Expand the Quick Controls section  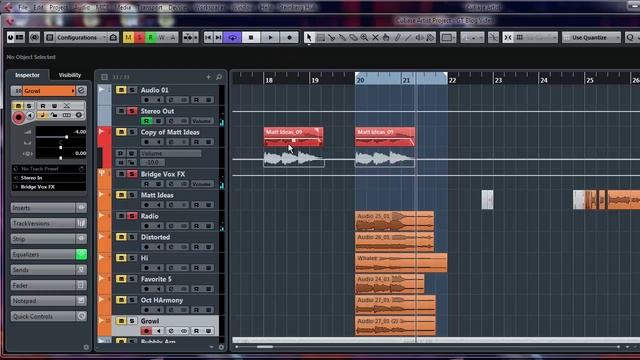49,316
